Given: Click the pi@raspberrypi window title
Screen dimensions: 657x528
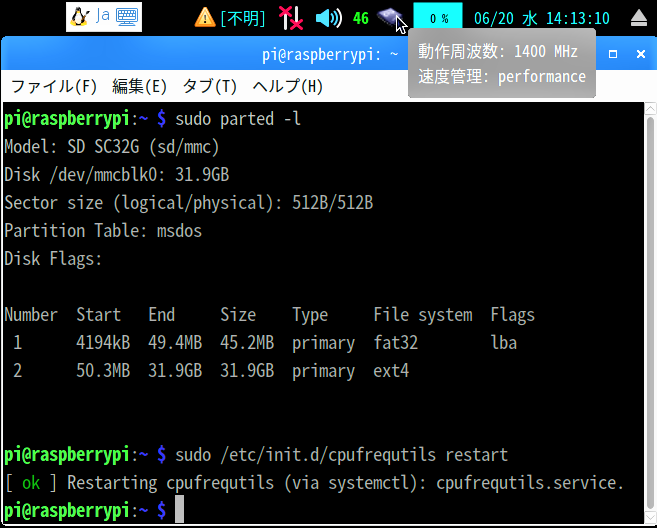Looking at the screenshot, I should point(330,54).
